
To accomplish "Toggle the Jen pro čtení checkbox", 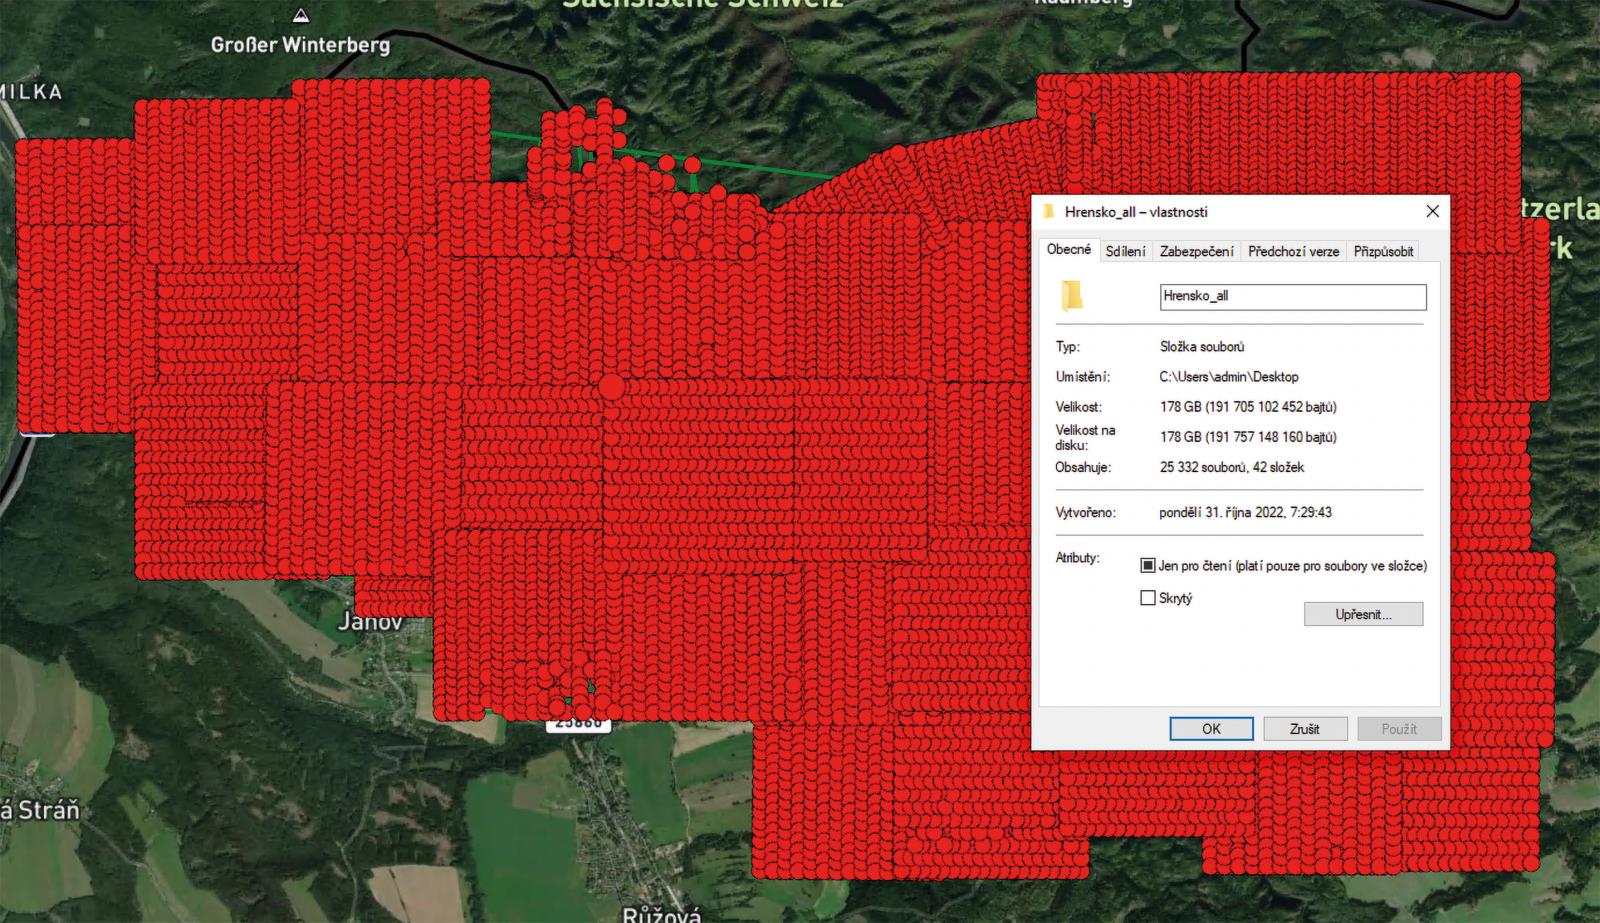I will coord(1148,566).
